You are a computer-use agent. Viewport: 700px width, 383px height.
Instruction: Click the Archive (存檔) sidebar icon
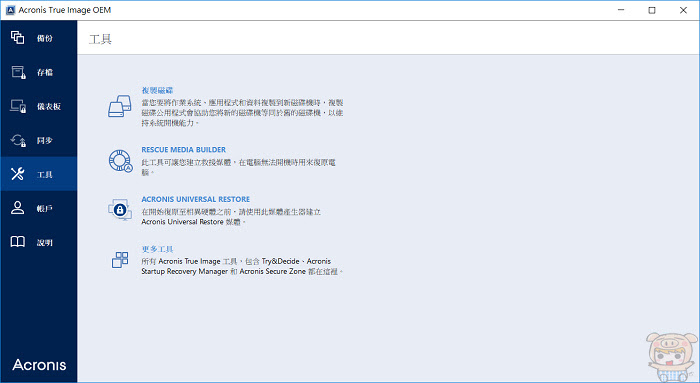(18, 72)
